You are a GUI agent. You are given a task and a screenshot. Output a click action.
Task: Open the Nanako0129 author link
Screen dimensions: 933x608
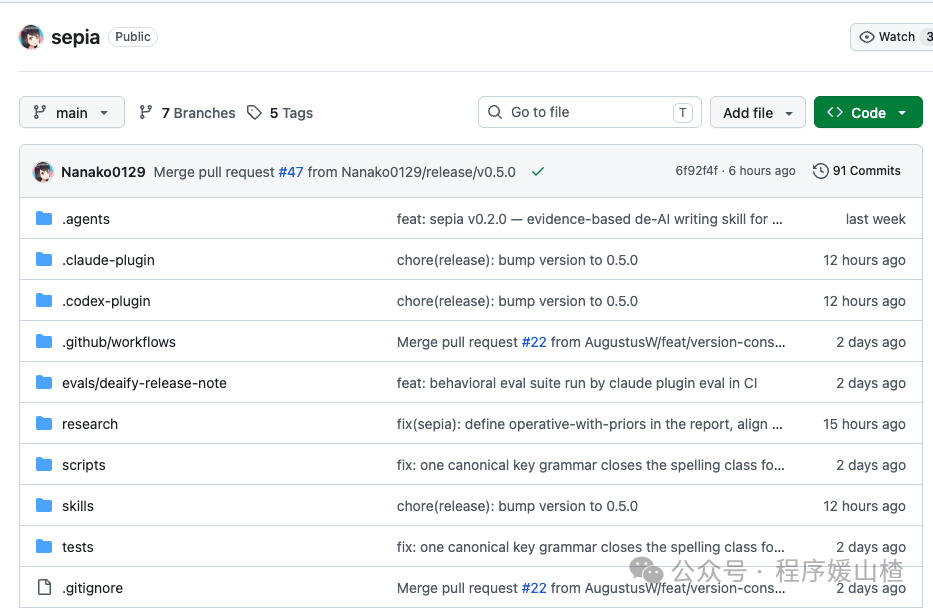[x=103, y=172]
